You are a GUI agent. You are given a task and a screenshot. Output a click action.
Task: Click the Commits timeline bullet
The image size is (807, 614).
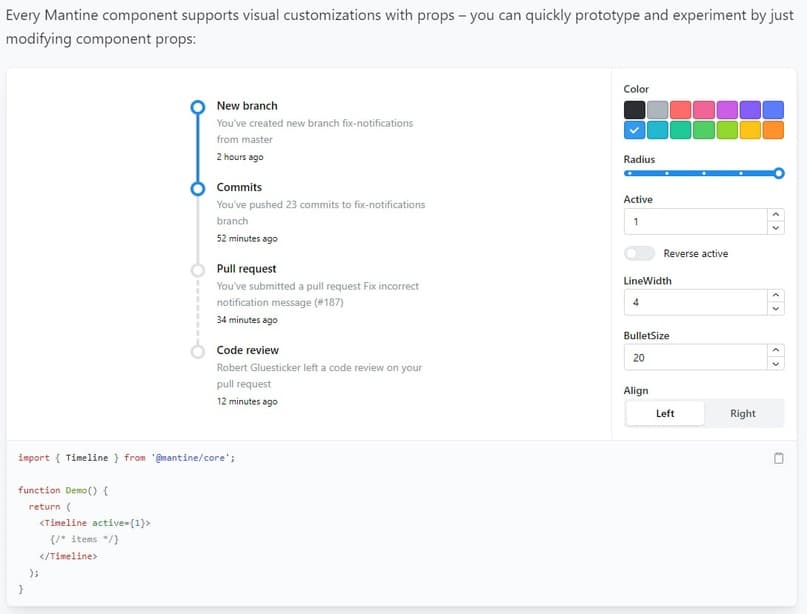click(197, 187)
